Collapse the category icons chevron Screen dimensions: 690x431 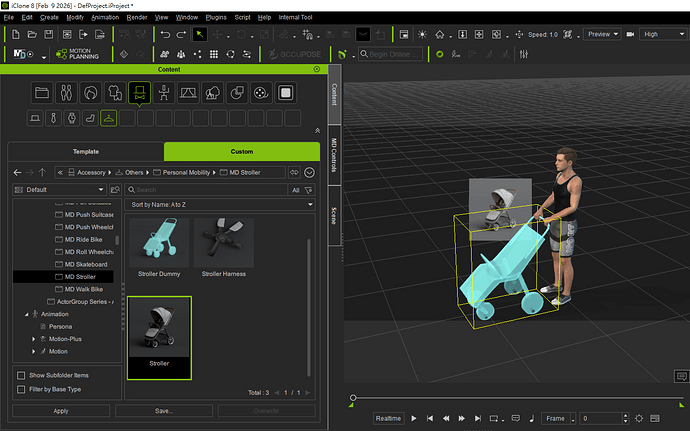(317, 131)
